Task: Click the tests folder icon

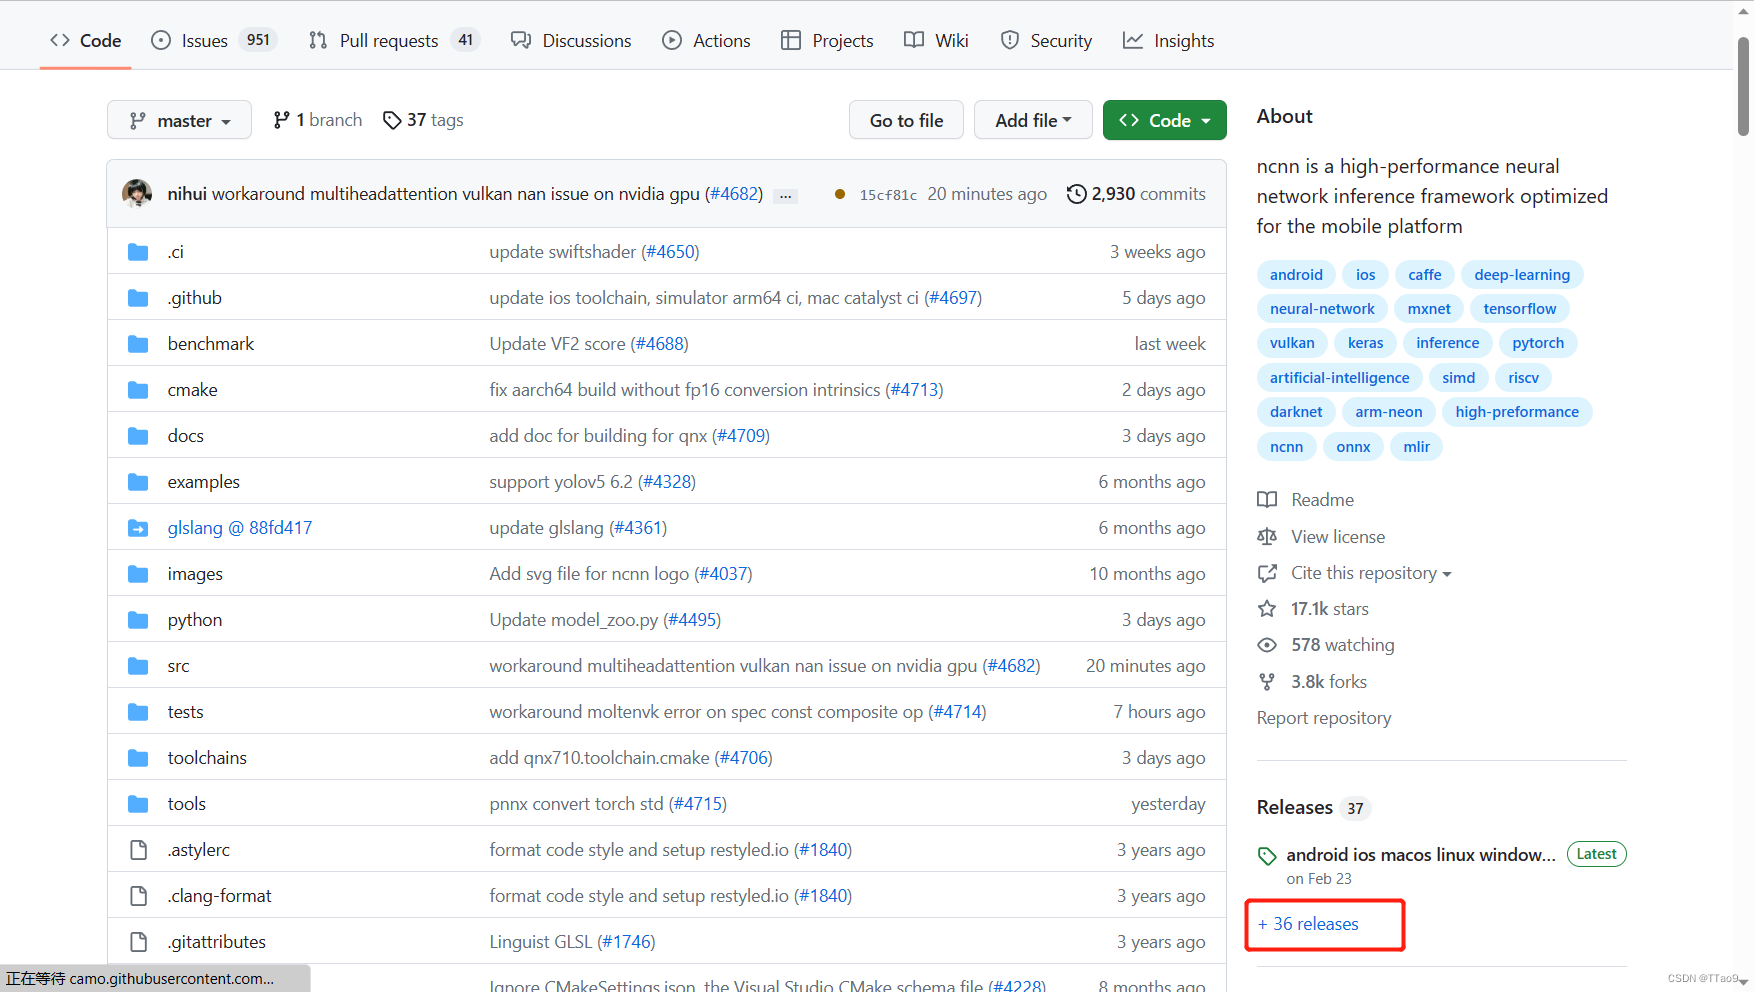Action: coord(138,712)
